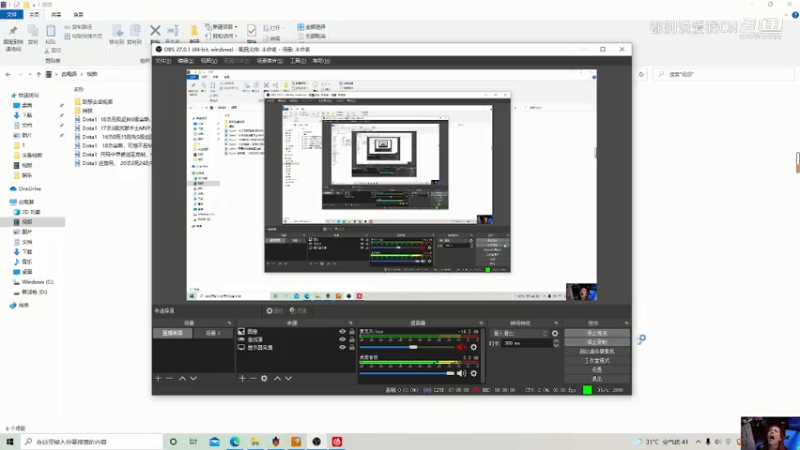The height and width of the screenshot is (450, 800).
Task: Remove selected scene with minus icon
Action: point(169,378)
